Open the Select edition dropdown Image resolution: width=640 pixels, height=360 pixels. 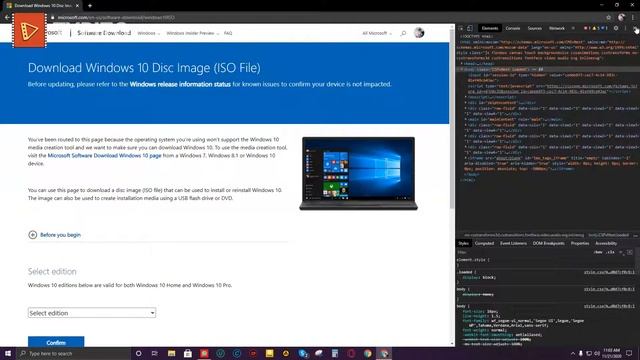click(92, 313)
